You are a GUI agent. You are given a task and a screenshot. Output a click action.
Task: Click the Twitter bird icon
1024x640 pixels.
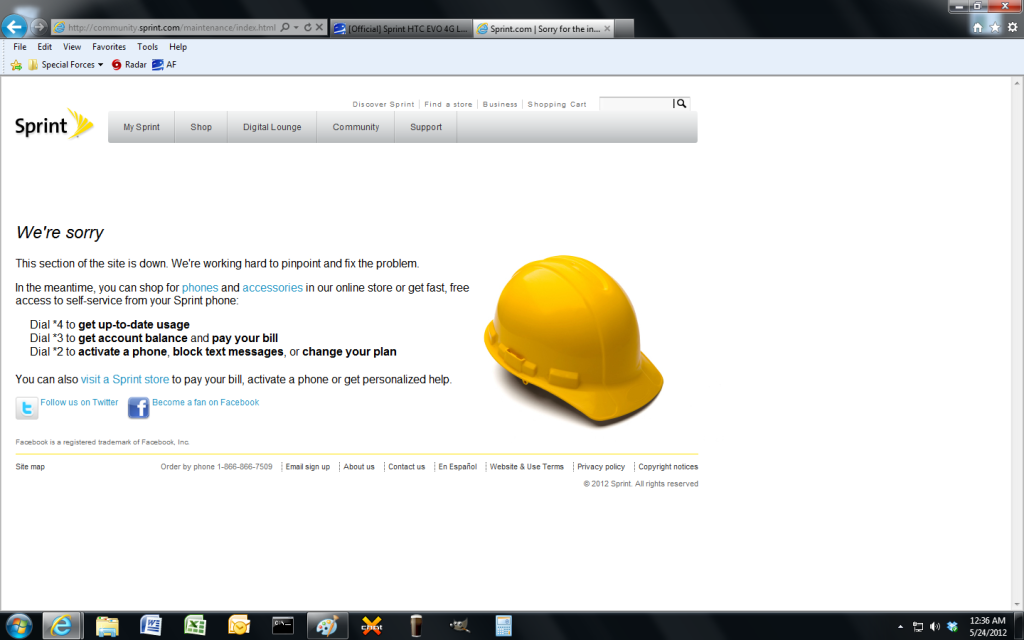[27, 408]
